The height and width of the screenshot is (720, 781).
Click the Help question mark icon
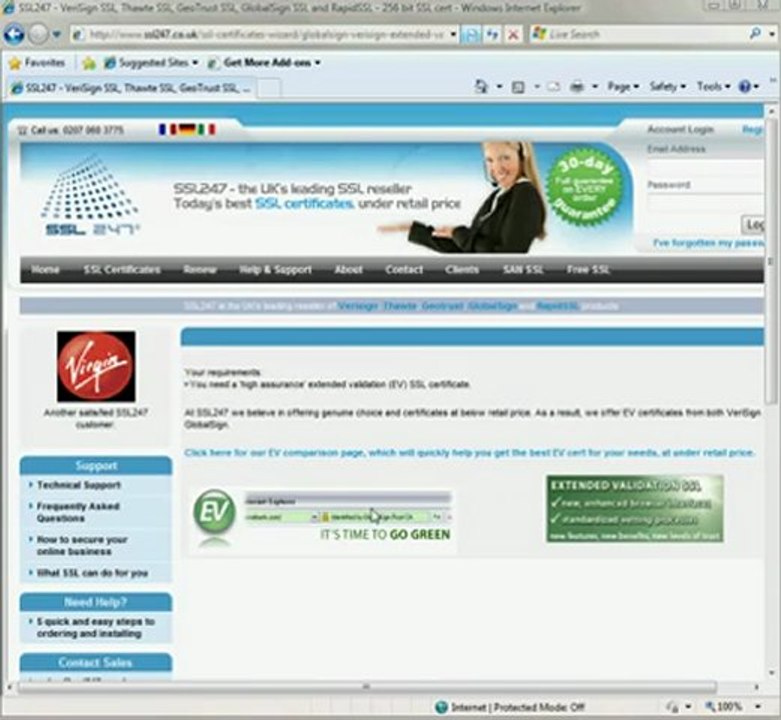745,87
